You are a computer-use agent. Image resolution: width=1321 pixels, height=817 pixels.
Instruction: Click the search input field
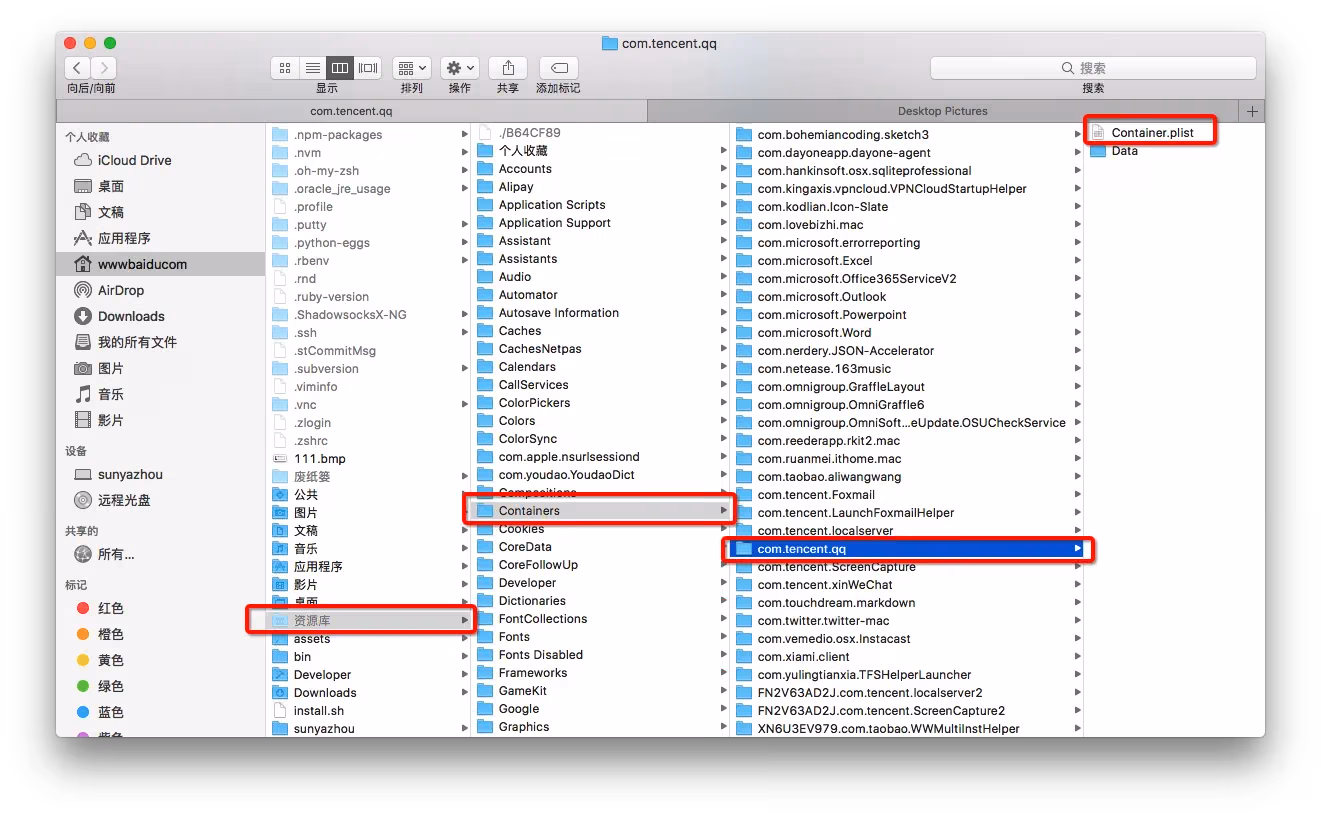point(1092,68)
